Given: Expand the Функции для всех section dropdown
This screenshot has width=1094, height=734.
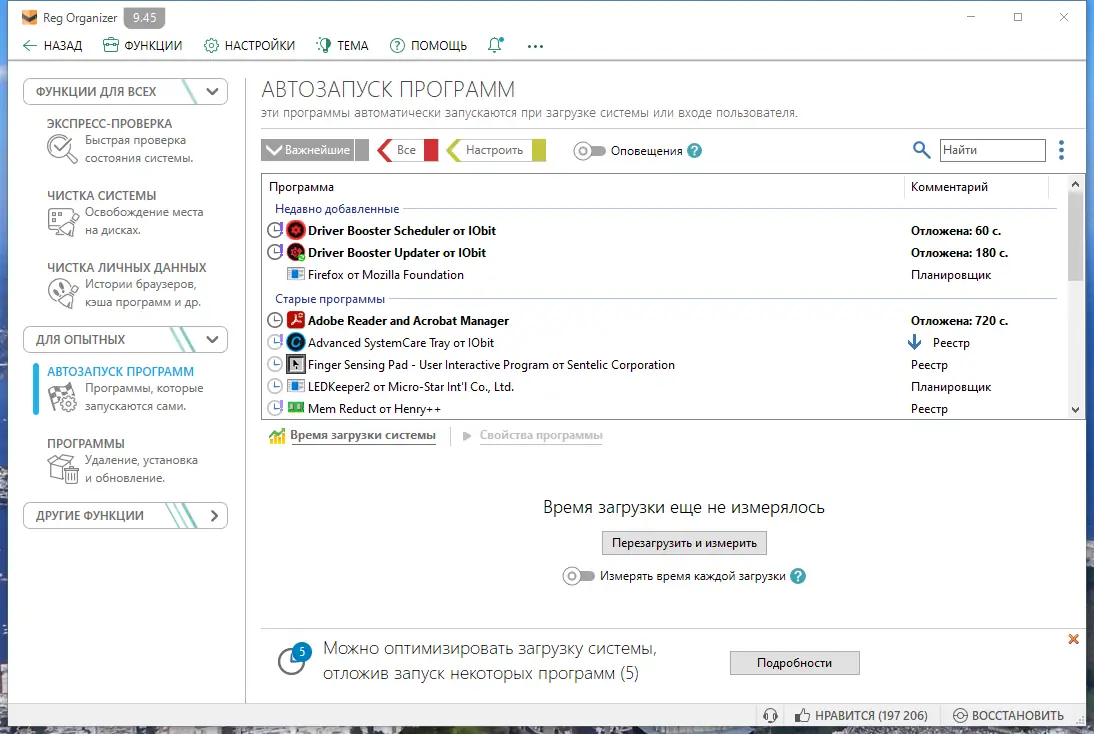Looking at the screenshot, I should [x=126, y=91].
